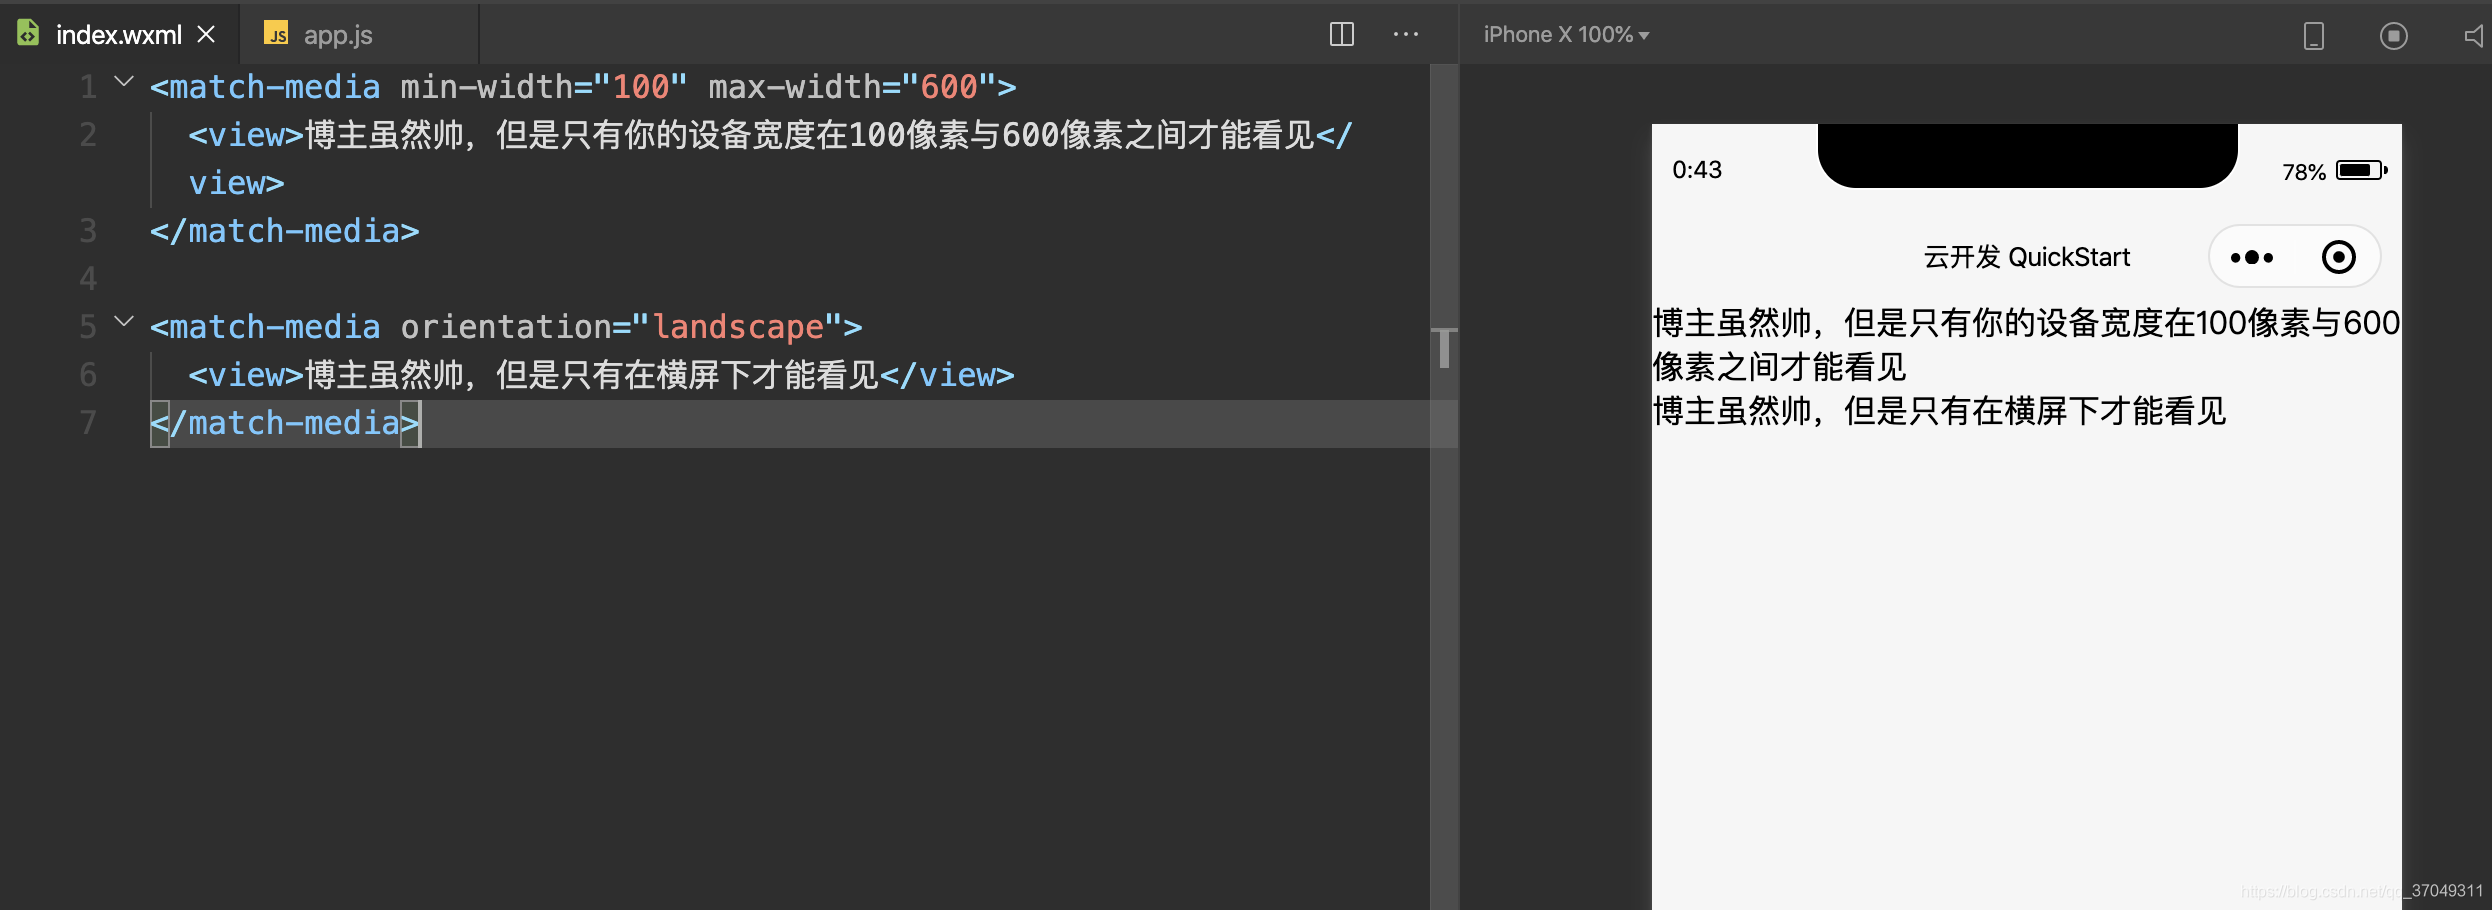
Task: Mute the simulator with speaker icon
Action: click(x=2474, y=36)
